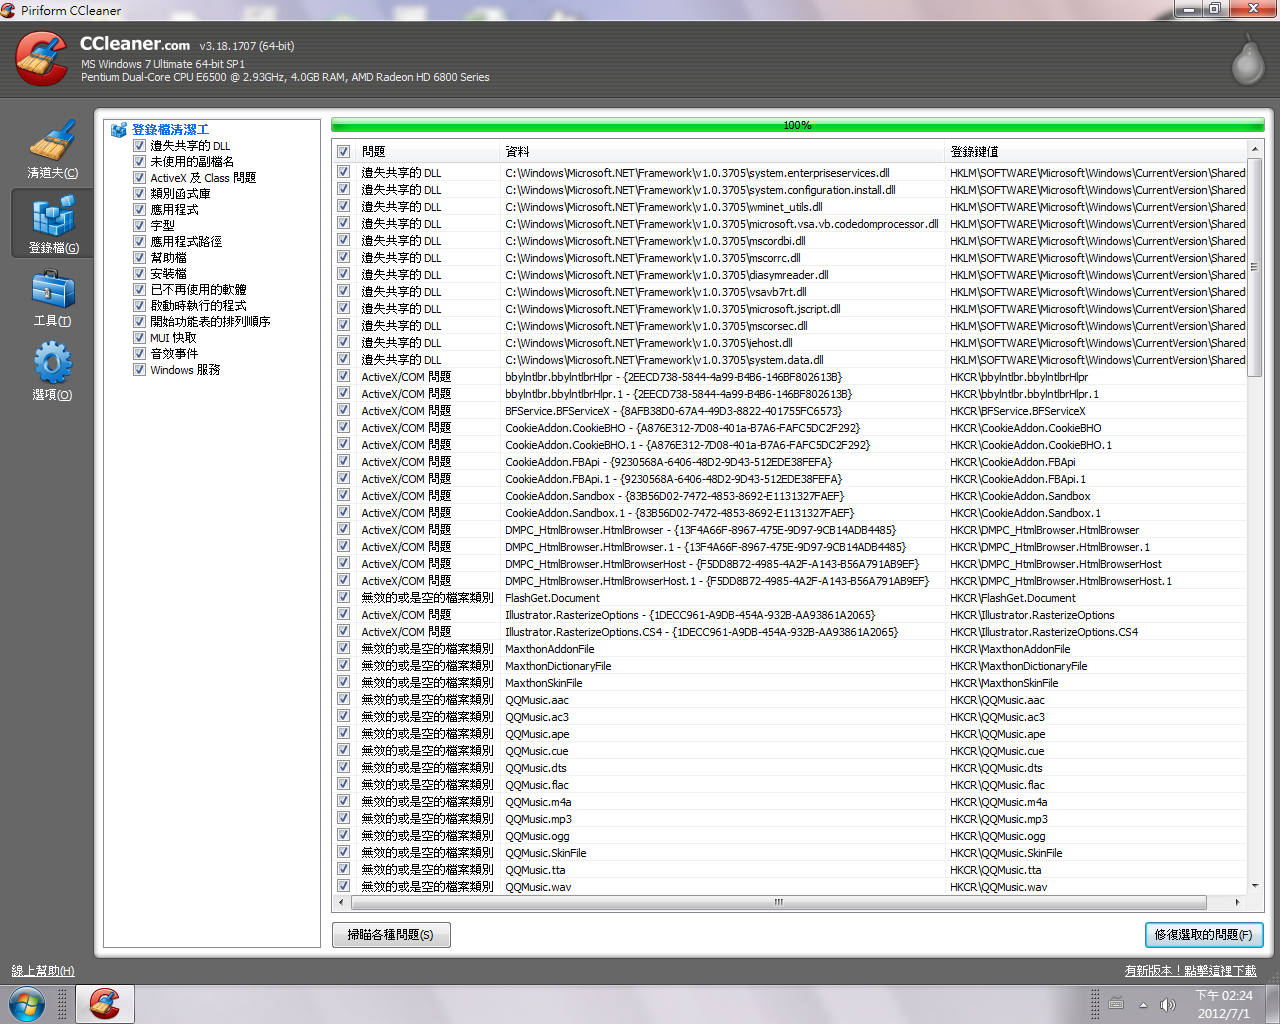Select DMPC_HtmlBrowser.HtmlBrowserHost row

(791, 564)
